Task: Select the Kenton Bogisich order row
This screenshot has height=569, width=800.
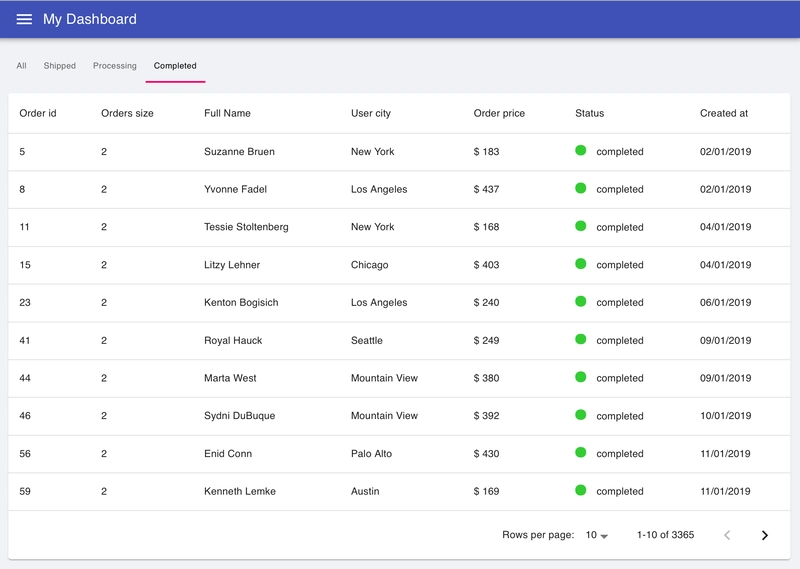Action: pos(399,303)
